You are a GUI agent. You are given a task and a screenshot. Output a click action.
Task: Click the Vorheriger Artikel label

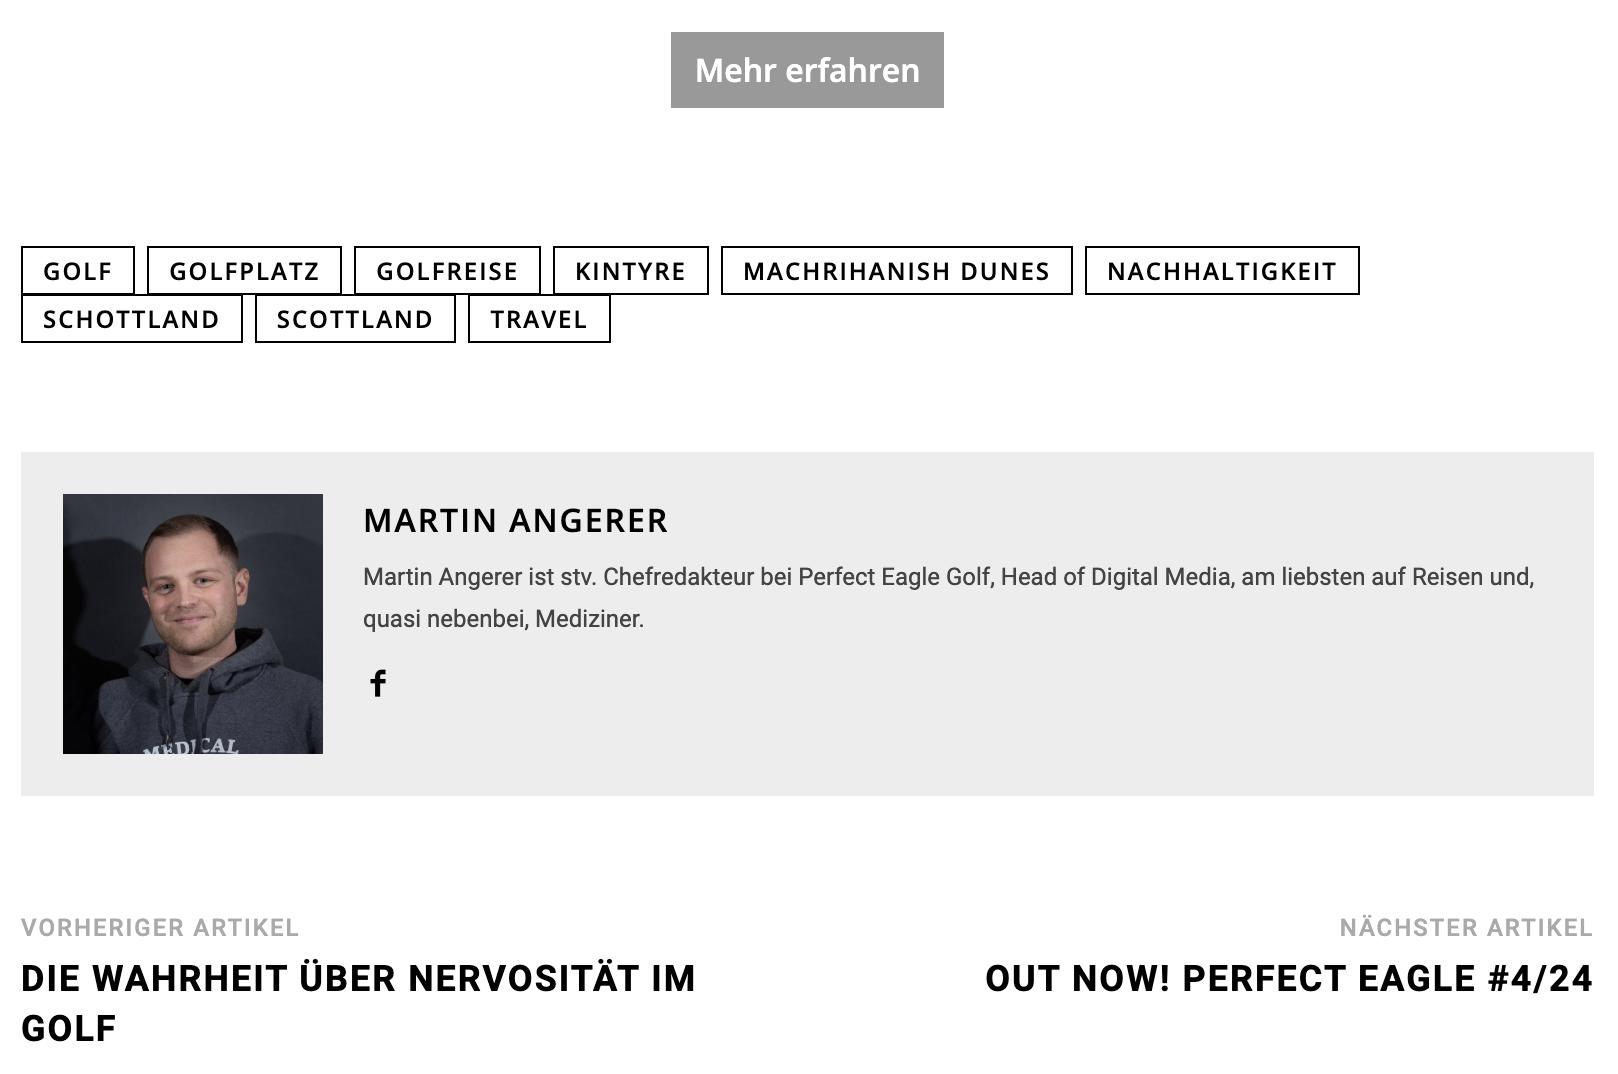click(160, 928)
